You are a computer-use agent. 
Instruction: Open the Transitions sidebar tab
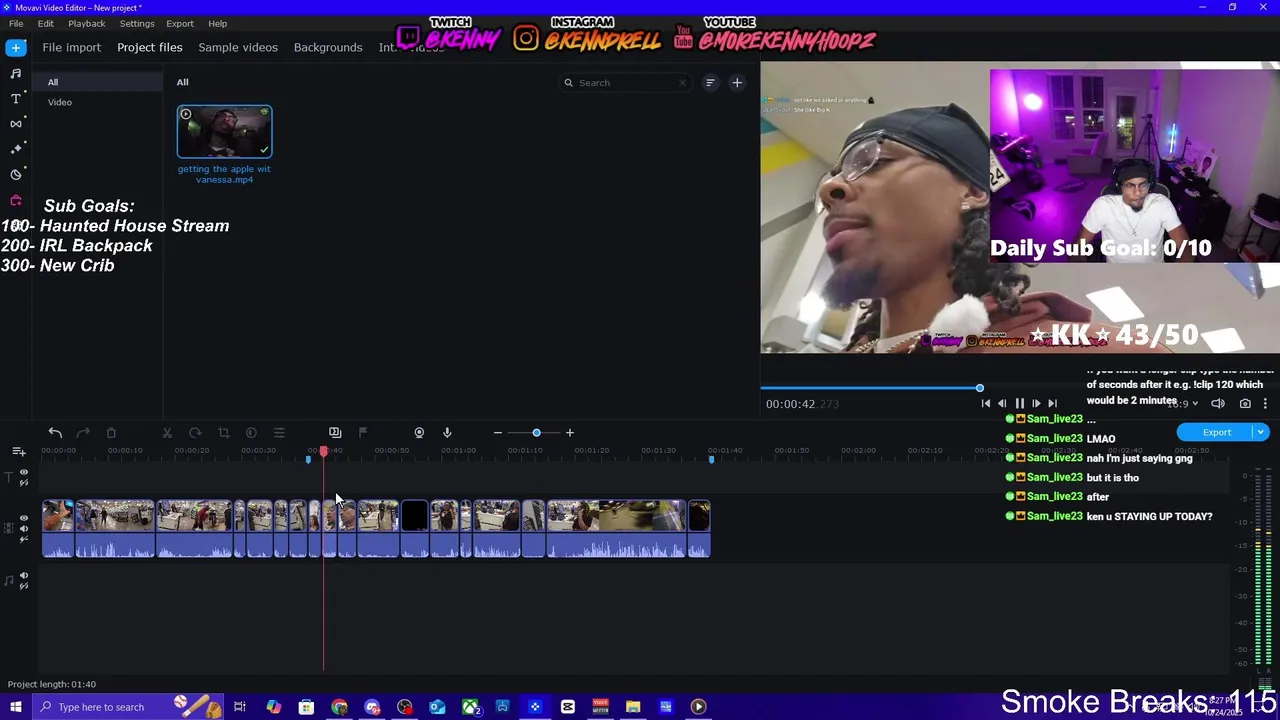(x=16, y=123)
